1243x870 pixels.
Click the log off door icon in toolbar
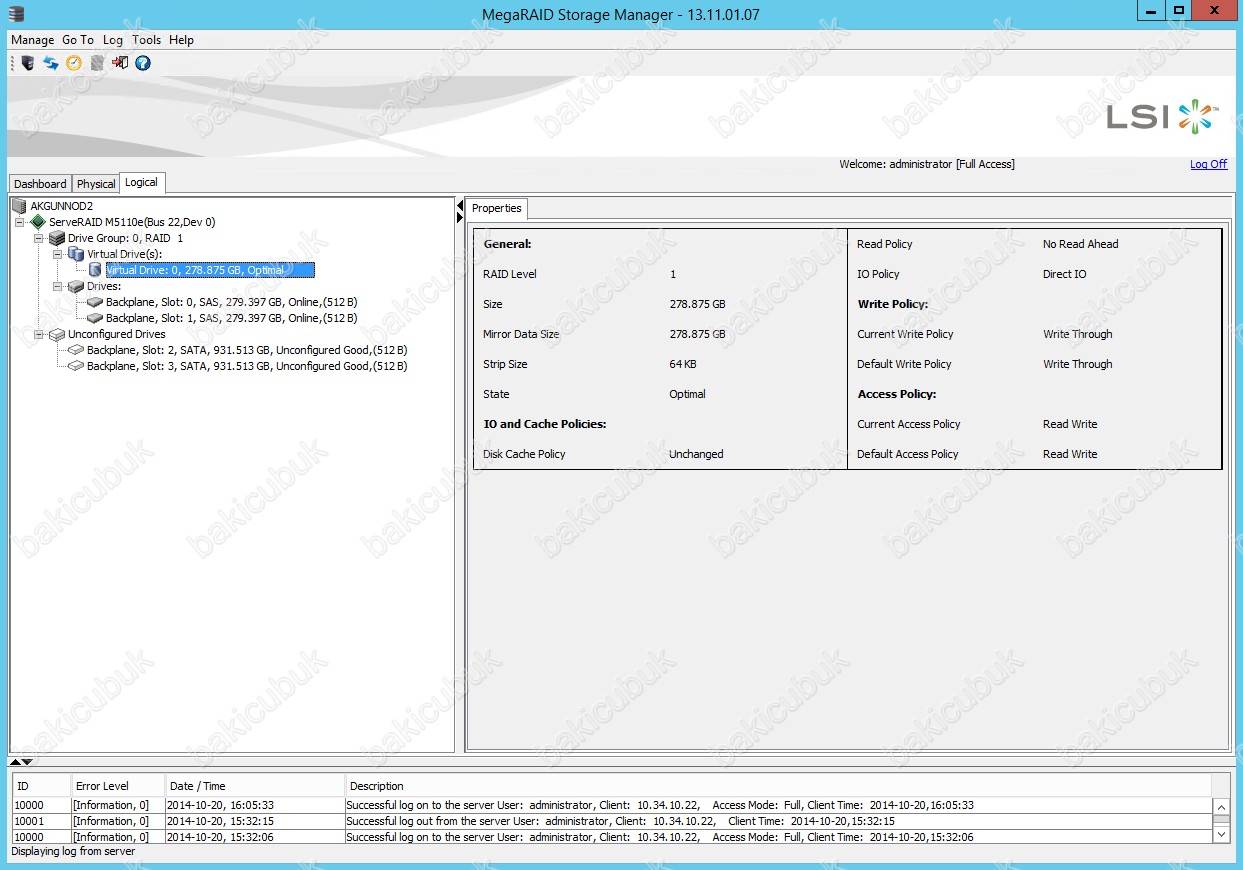click(120, 63)
